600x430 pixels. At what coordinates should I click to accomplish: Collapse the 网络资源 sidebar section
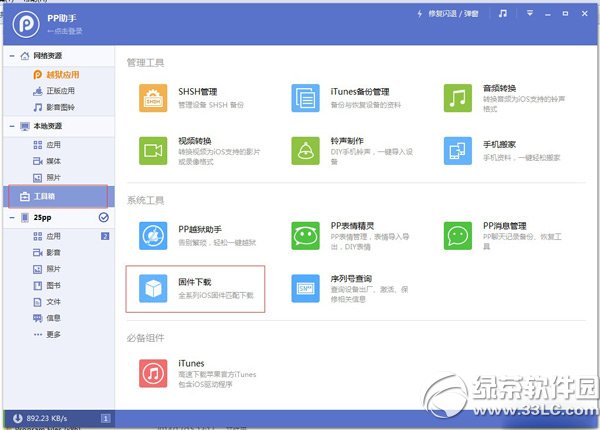click(x=10, y=56)
